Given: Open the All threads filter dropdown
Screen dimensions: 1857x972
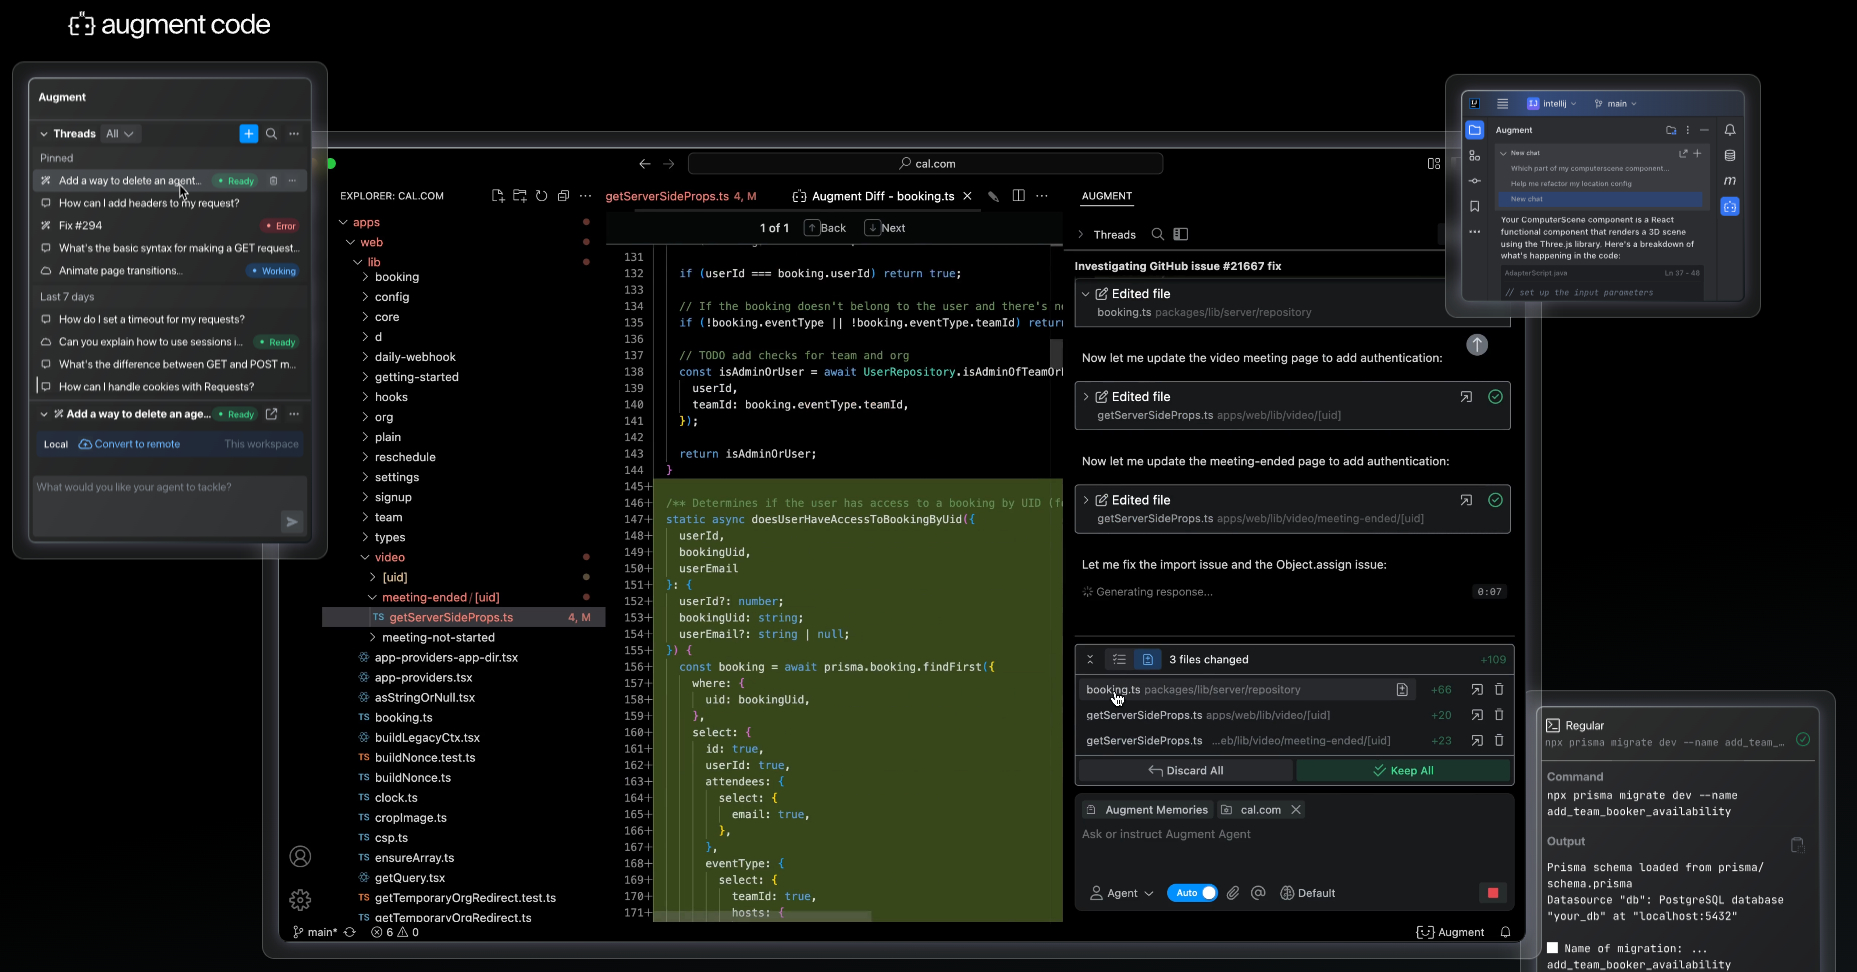Looking at the screenshot, I should 120,134.
